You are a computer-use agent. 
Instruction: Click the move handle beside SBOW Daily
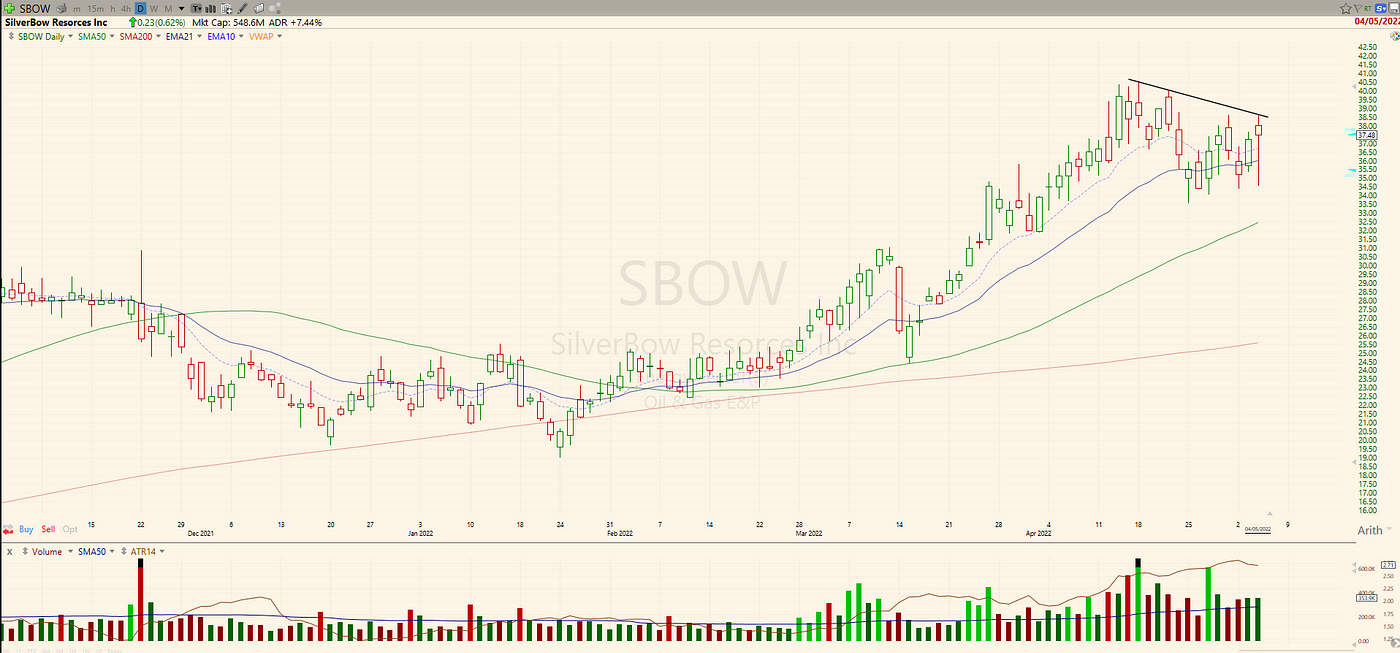(x=11, y=36)
